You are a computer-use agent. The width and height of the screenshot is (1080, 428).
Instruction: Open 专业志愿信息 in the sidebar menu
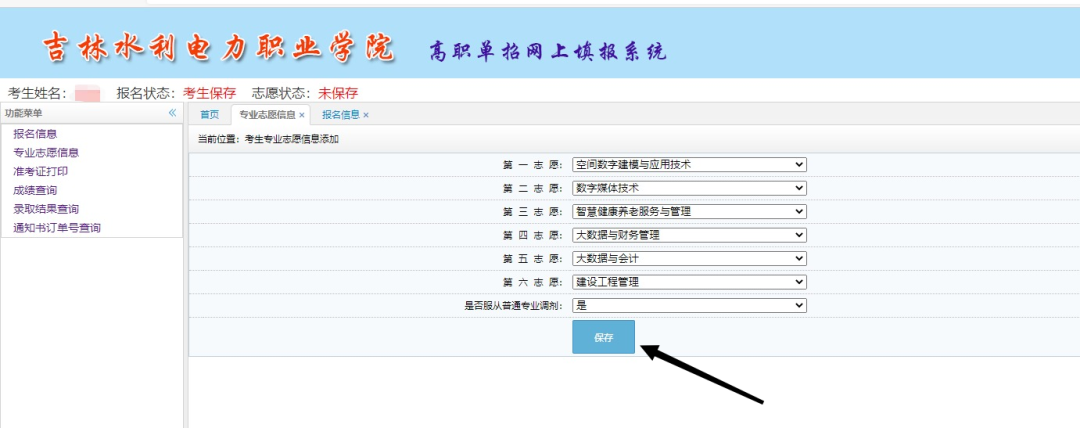(x=46, y=153)
